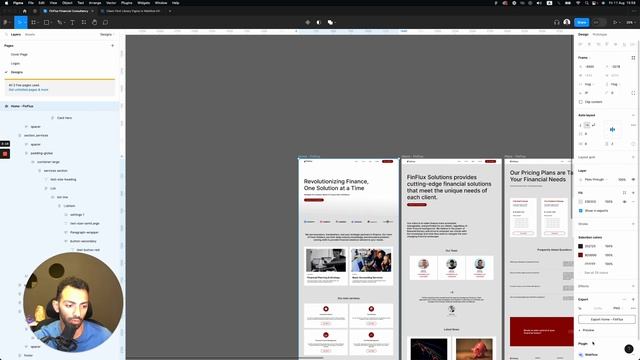Click the red stop recording icon
This screenshot has width=640, height=360.
5,154
